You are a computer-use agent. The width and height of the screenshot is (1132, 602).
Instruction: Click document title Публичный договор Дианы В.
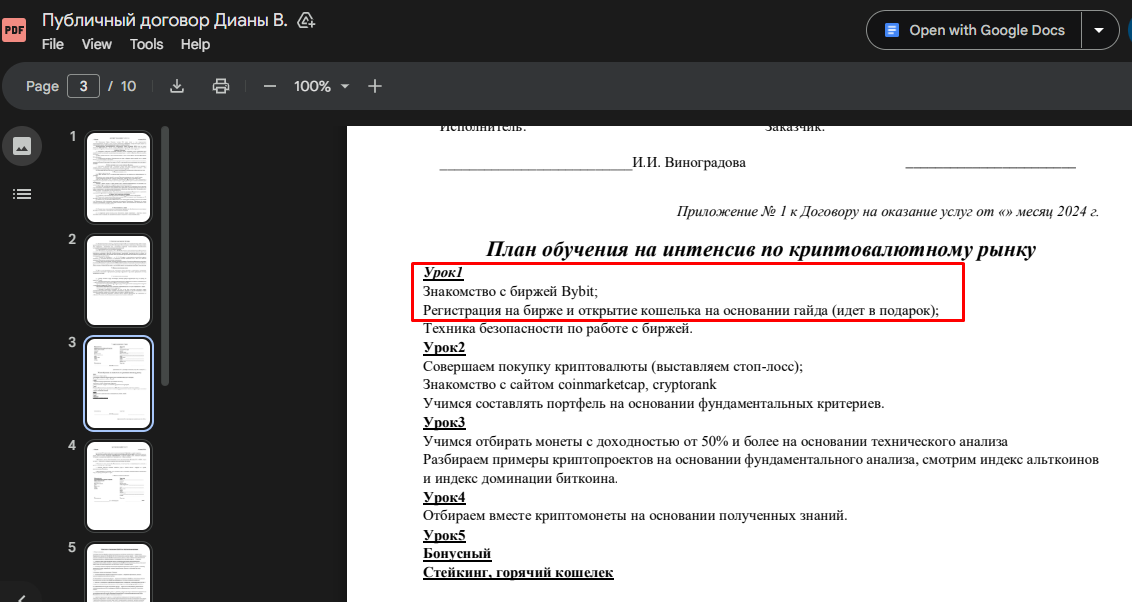(165, 20)
